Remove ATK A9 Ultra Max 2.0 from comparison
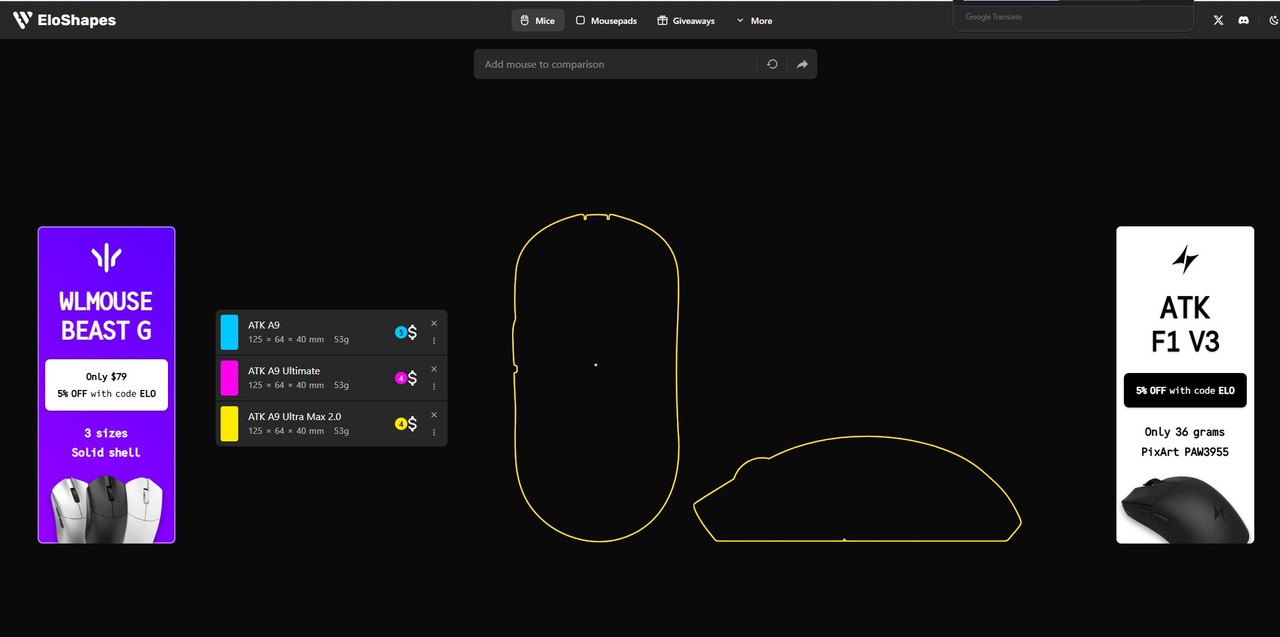The width and height of the screenshot is (1280, 637). (434, 415)
